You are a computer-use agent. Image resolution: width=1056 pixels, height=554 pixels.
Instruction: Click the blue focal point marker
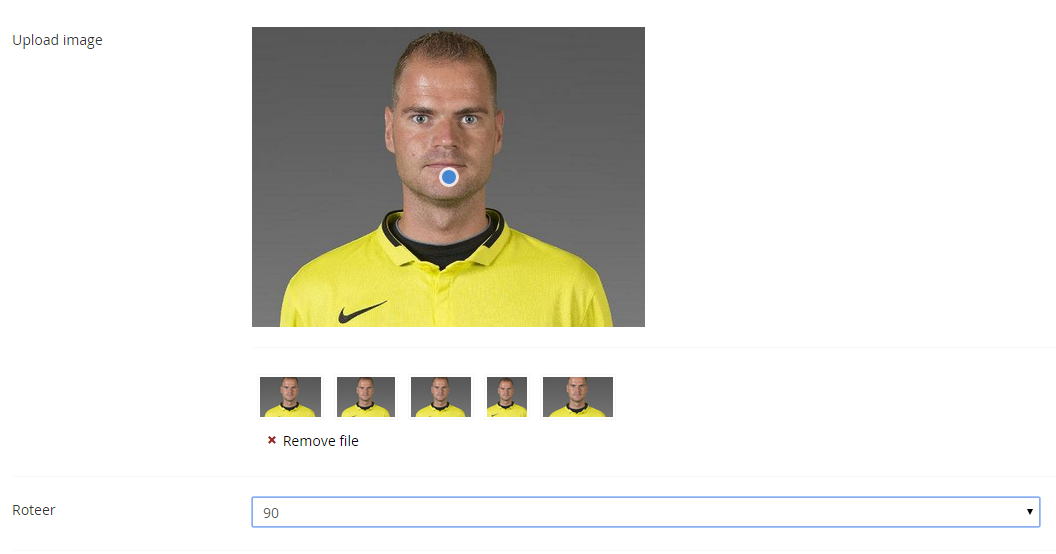pos(449,177)
